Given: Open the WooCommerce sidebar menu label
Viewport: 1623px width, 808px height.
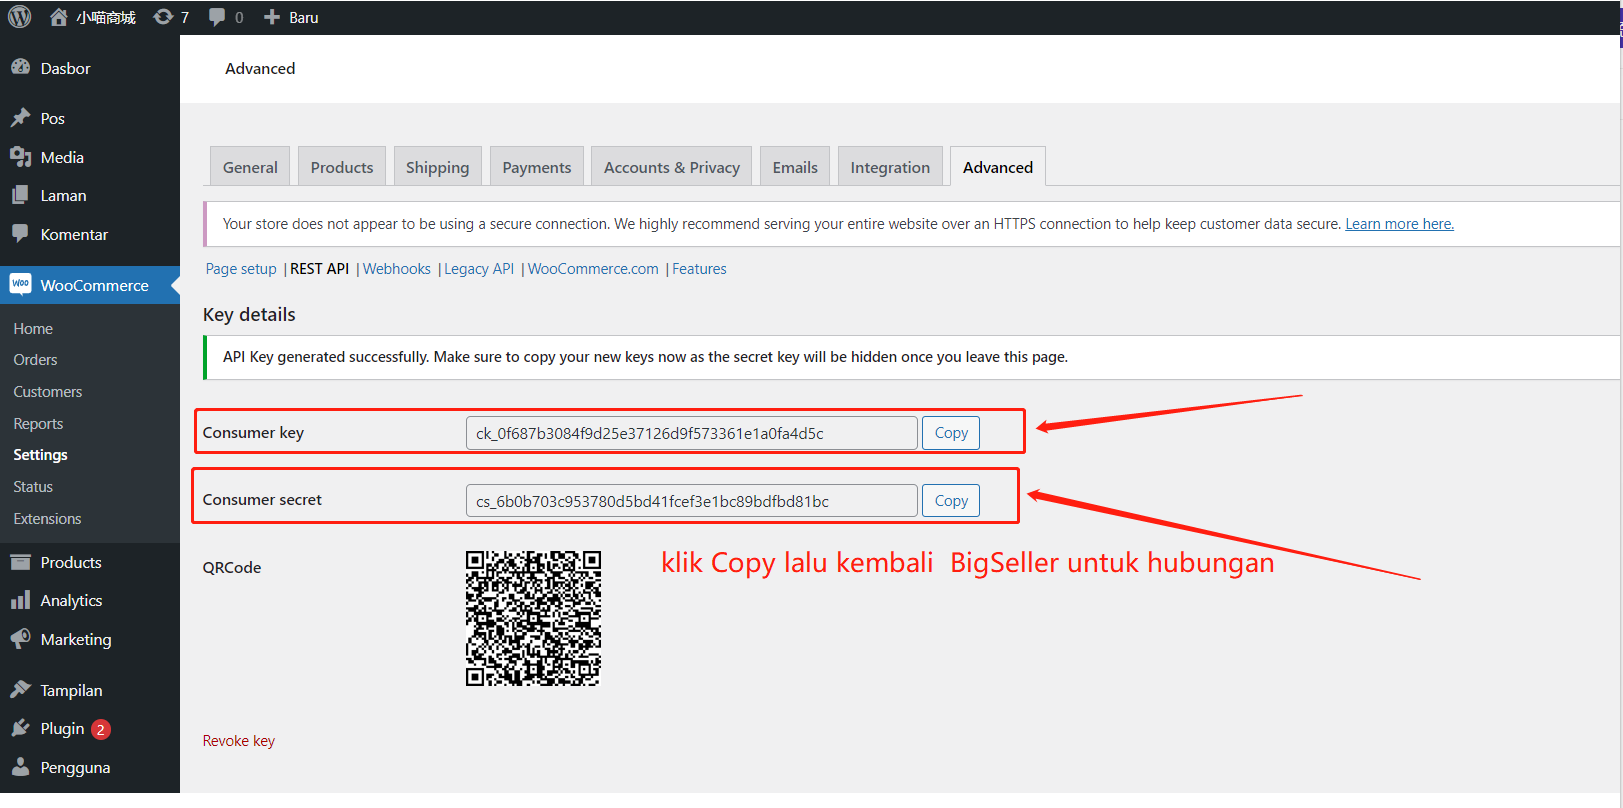Looking at the screenshot, I should tap(94, 285).
